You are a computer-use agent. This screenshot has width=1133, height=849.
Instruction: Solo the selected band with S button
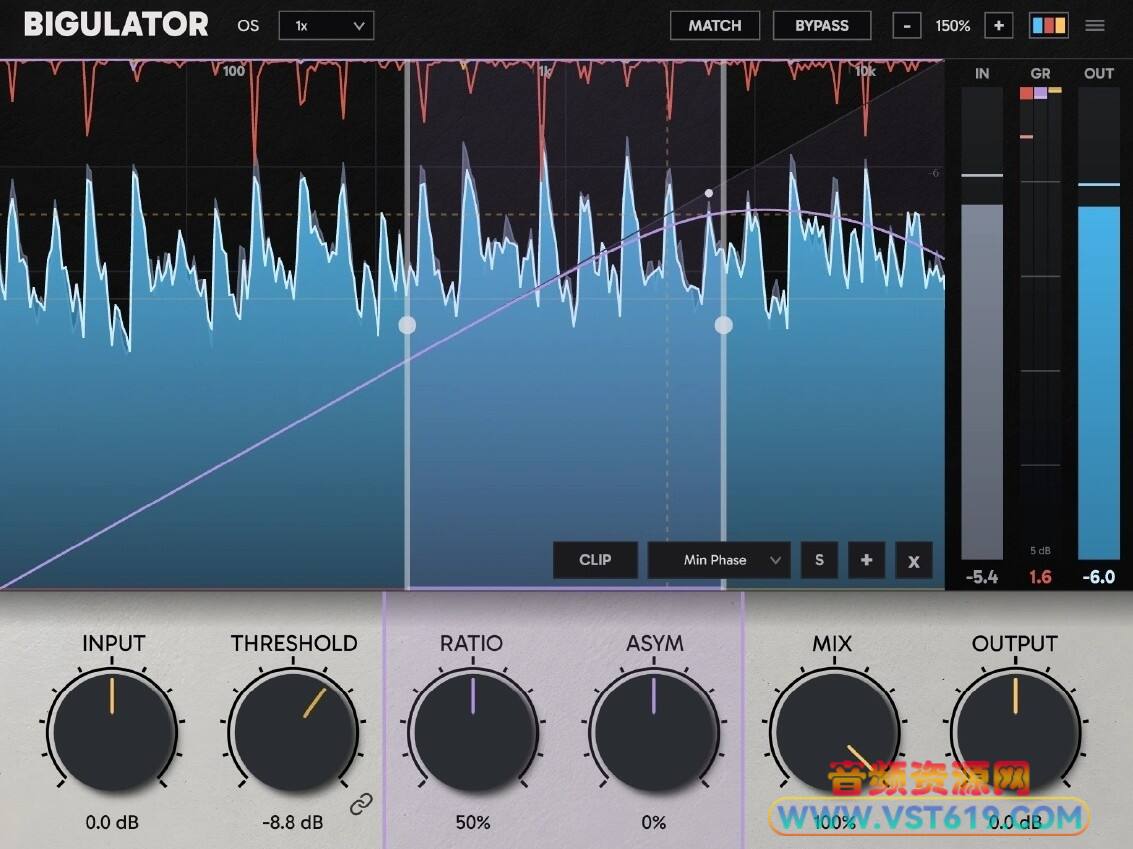point(819,560)
